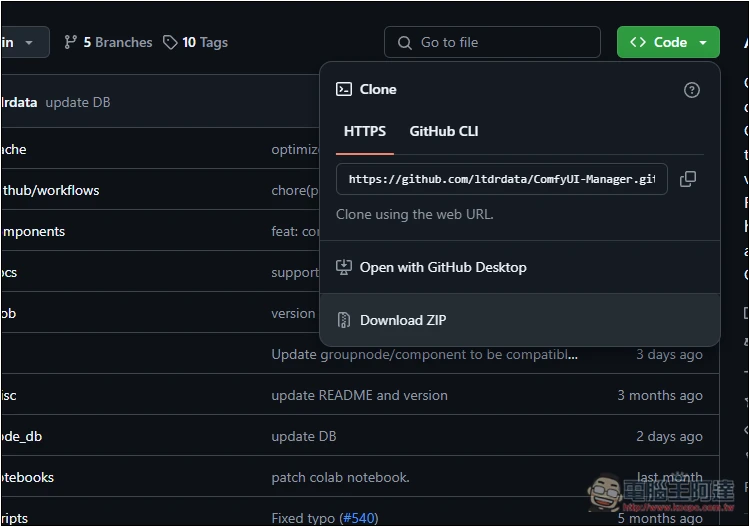Viewport: 750px width, 527px height.
Task: Expand the green Code dropdown arrow
Action: coord(703,43)
